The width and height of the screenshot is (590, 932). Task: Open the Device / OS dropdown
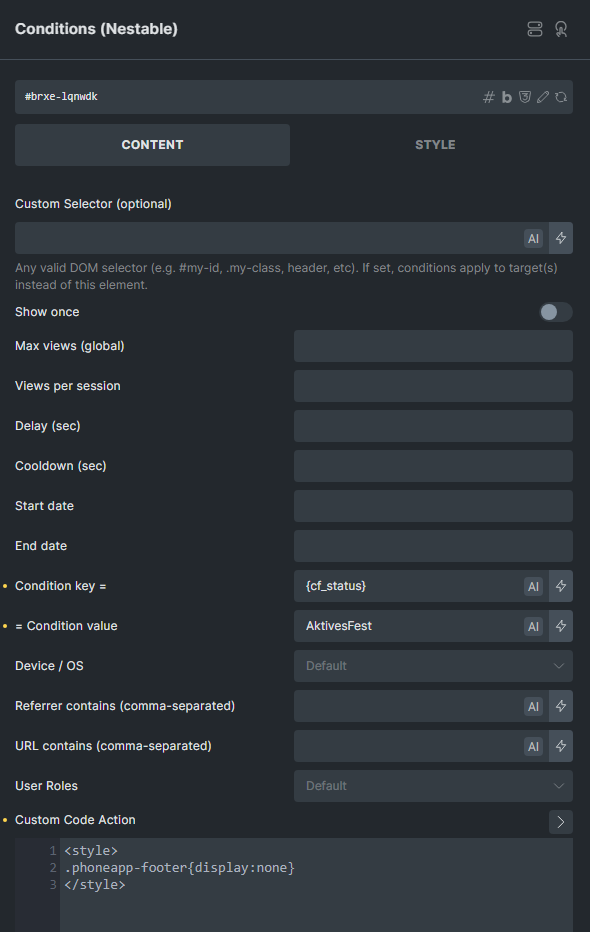coord(433,666)
